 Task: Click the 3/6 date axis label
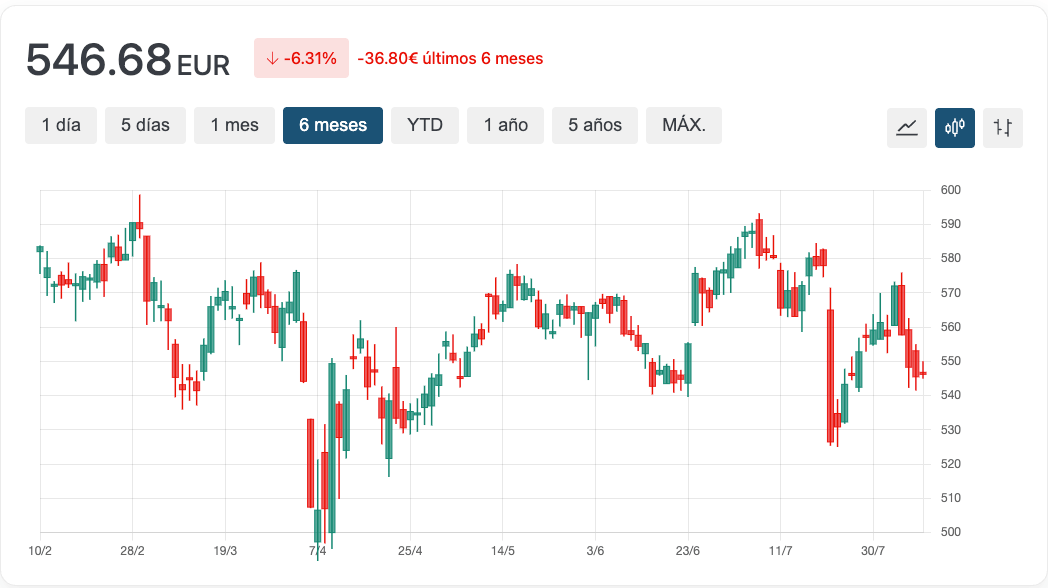pos(595,551)
